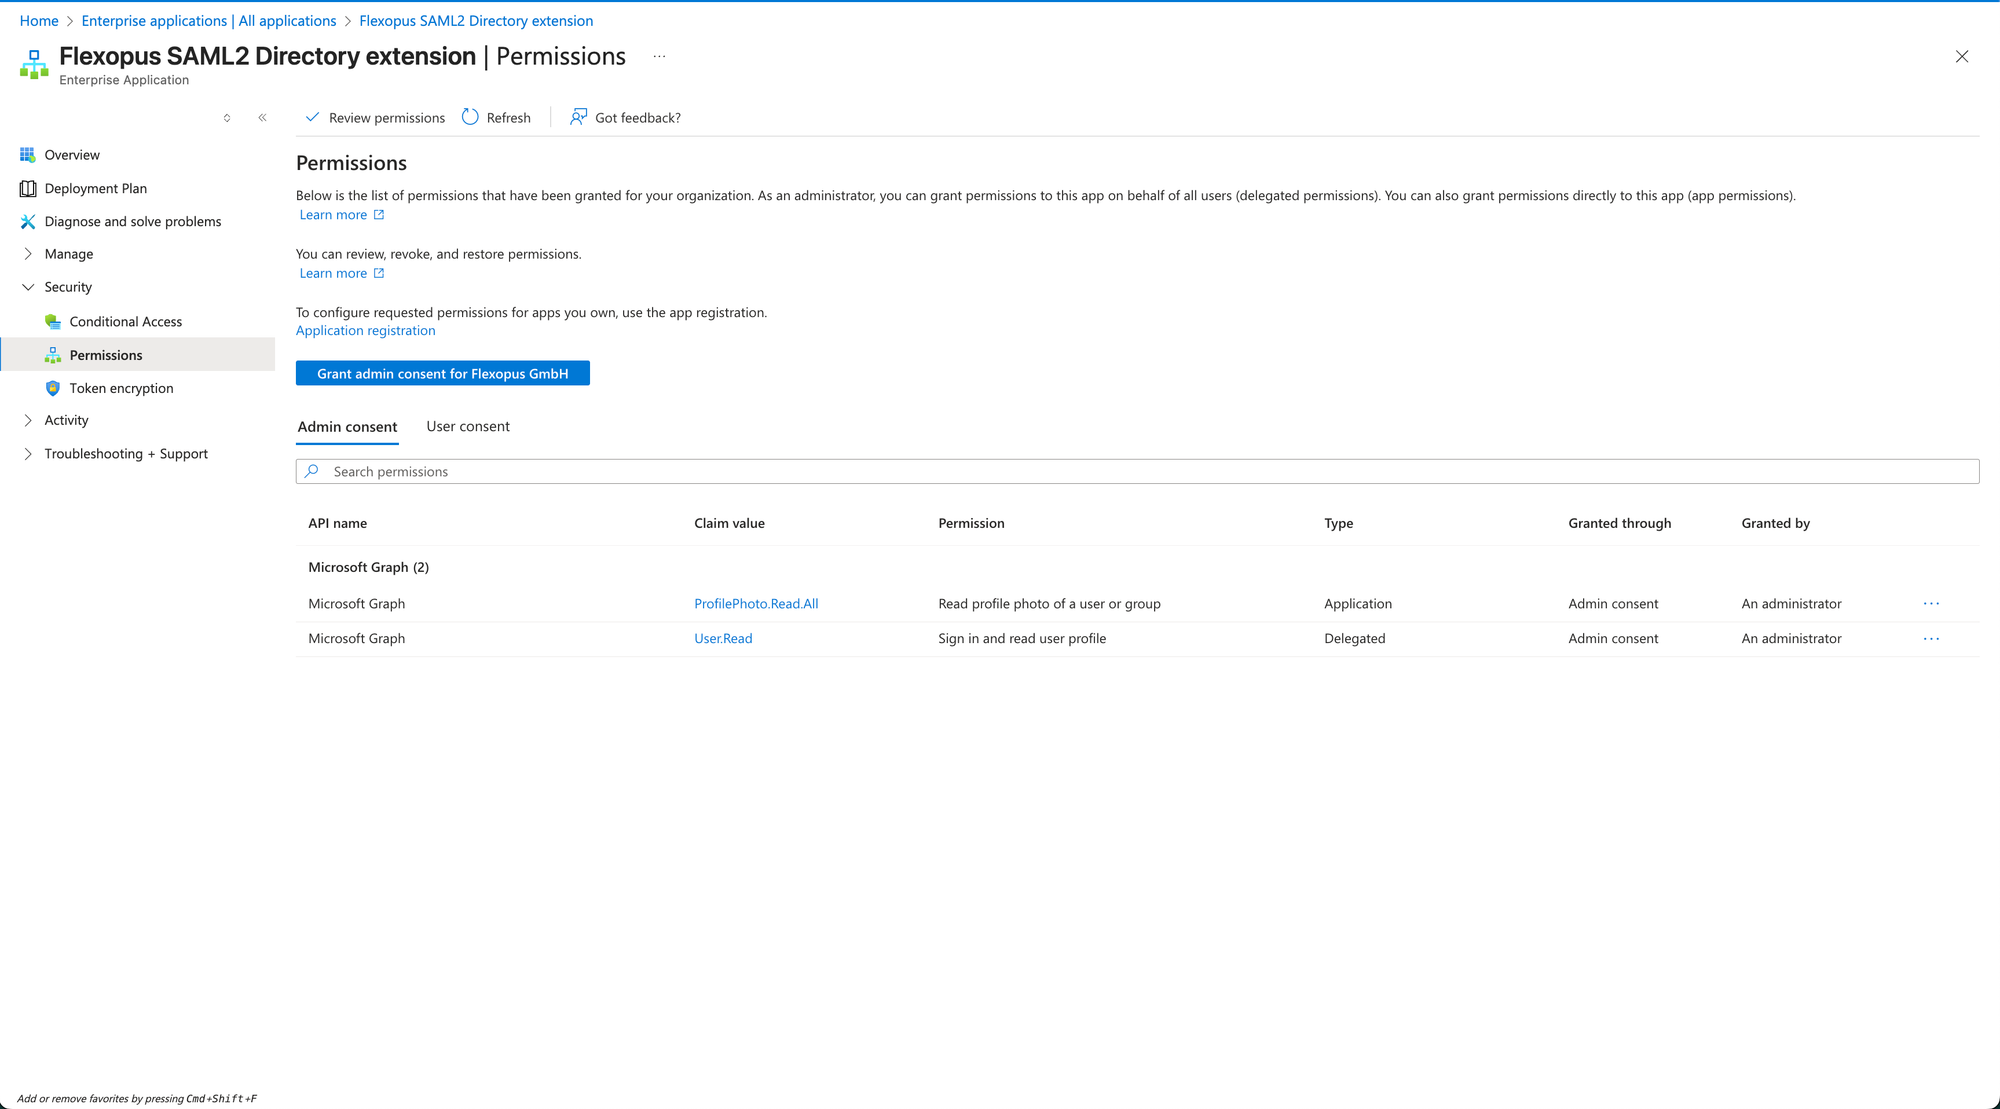Collapse the Security section
Image resolution: width=2000 pixels, height=1109 pixels.
(28, 287)
